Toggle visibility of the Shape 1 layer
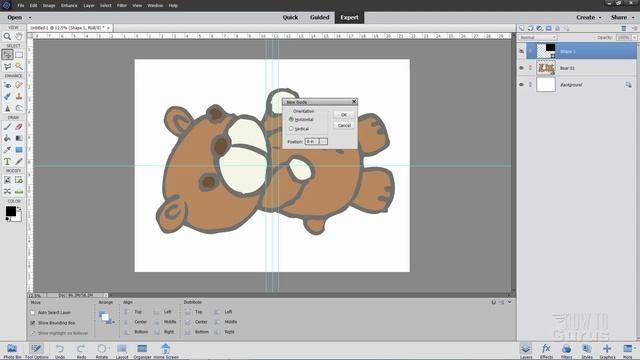 click(521, 51)
